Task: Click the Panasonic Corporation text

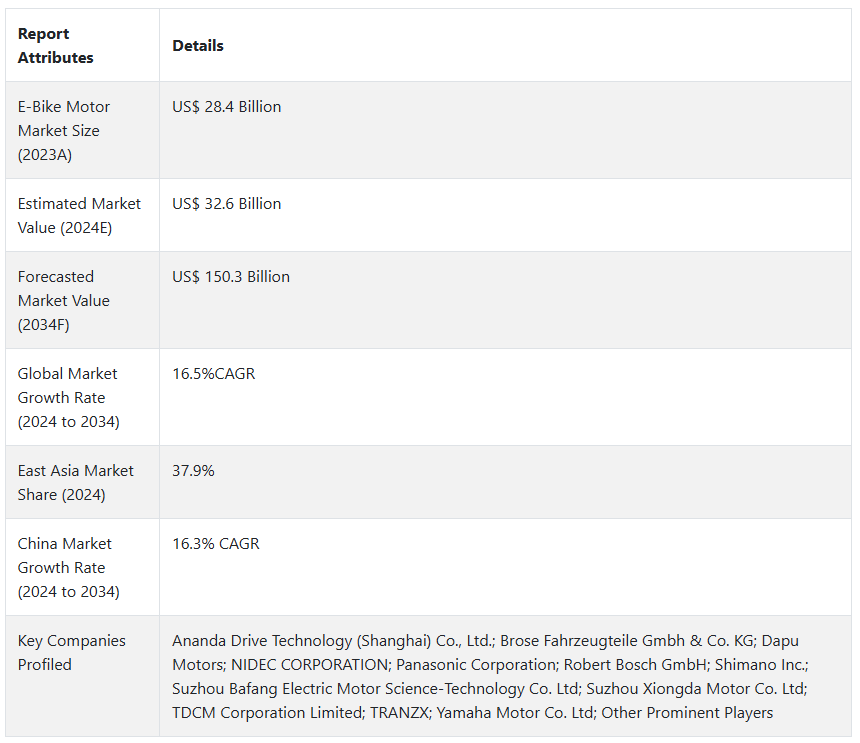Action: point(476,665)
